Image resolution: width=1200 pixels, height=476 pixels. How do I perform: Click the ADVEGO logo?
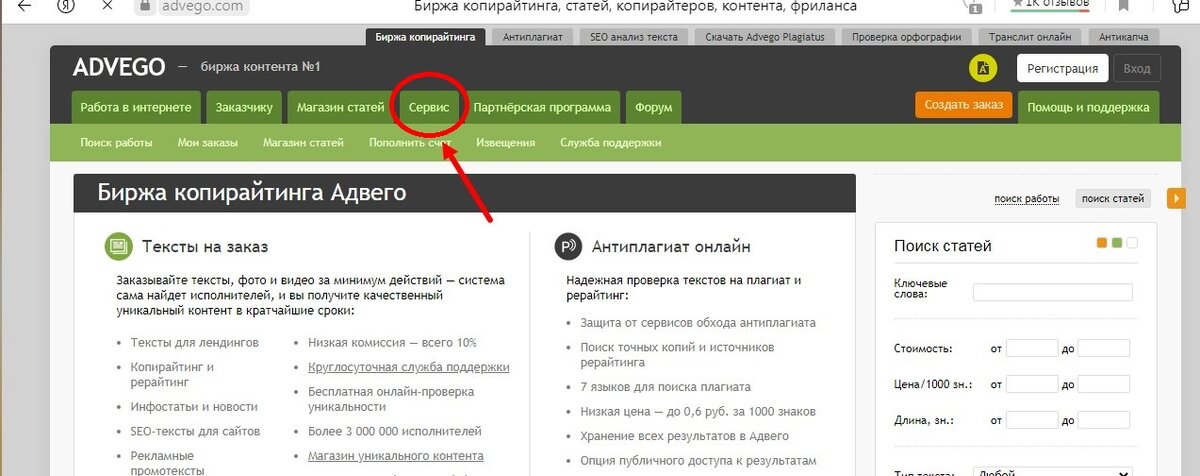[118, 68]
